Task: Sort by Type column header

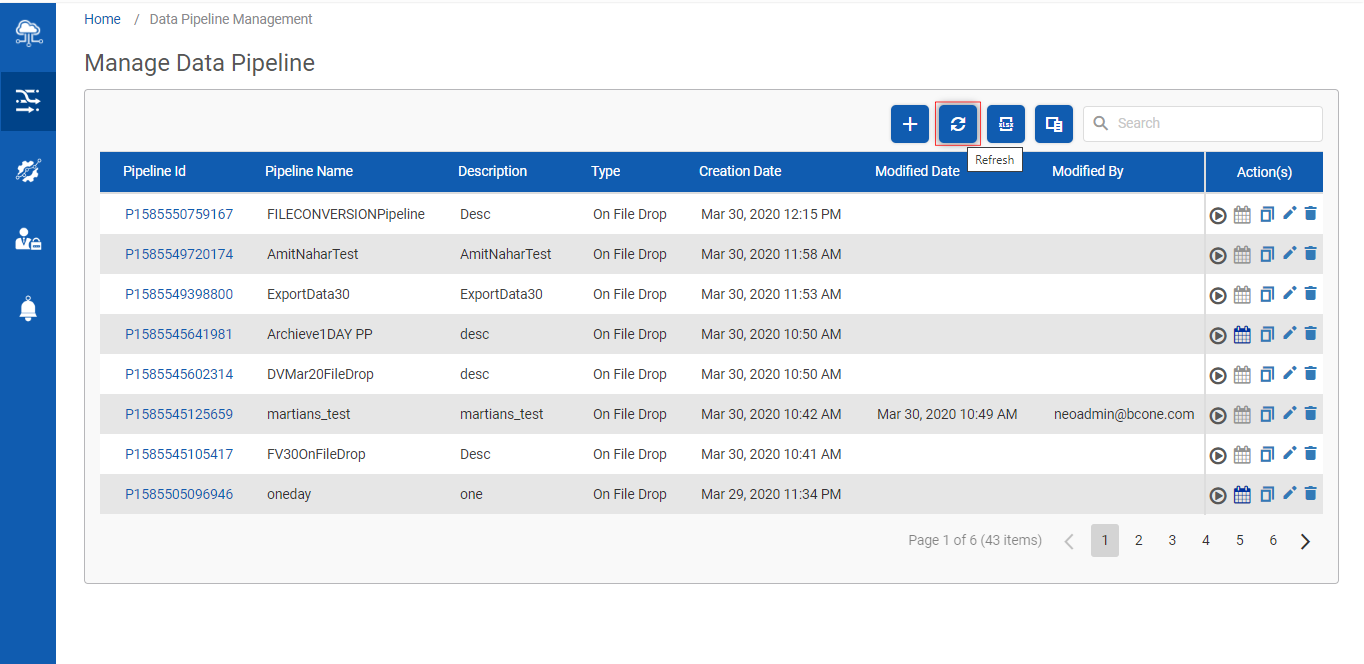Action: point(605,171)
